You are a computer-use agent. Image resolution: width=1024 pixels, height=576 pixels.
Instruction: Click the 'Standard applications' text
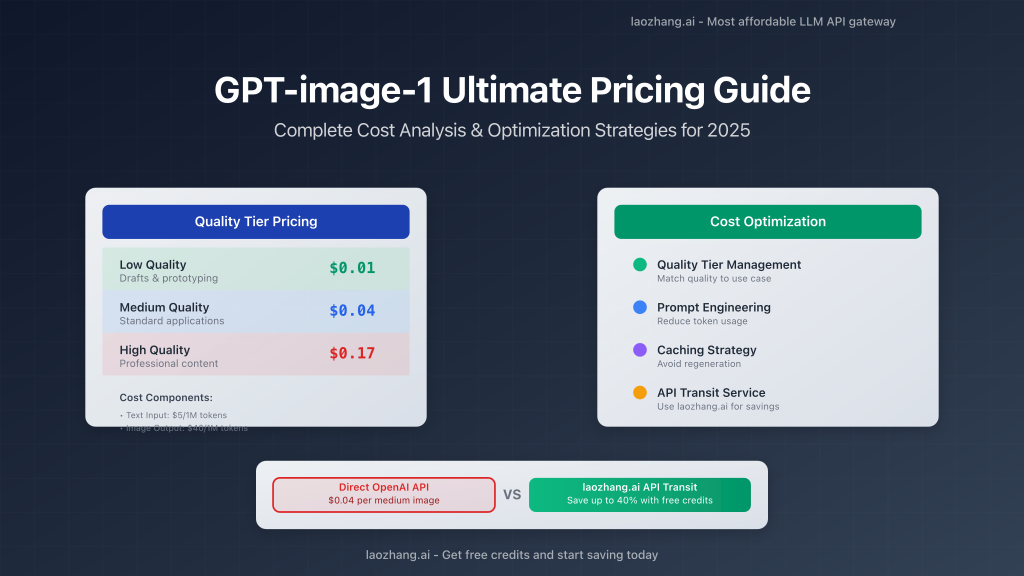point(172,321)
